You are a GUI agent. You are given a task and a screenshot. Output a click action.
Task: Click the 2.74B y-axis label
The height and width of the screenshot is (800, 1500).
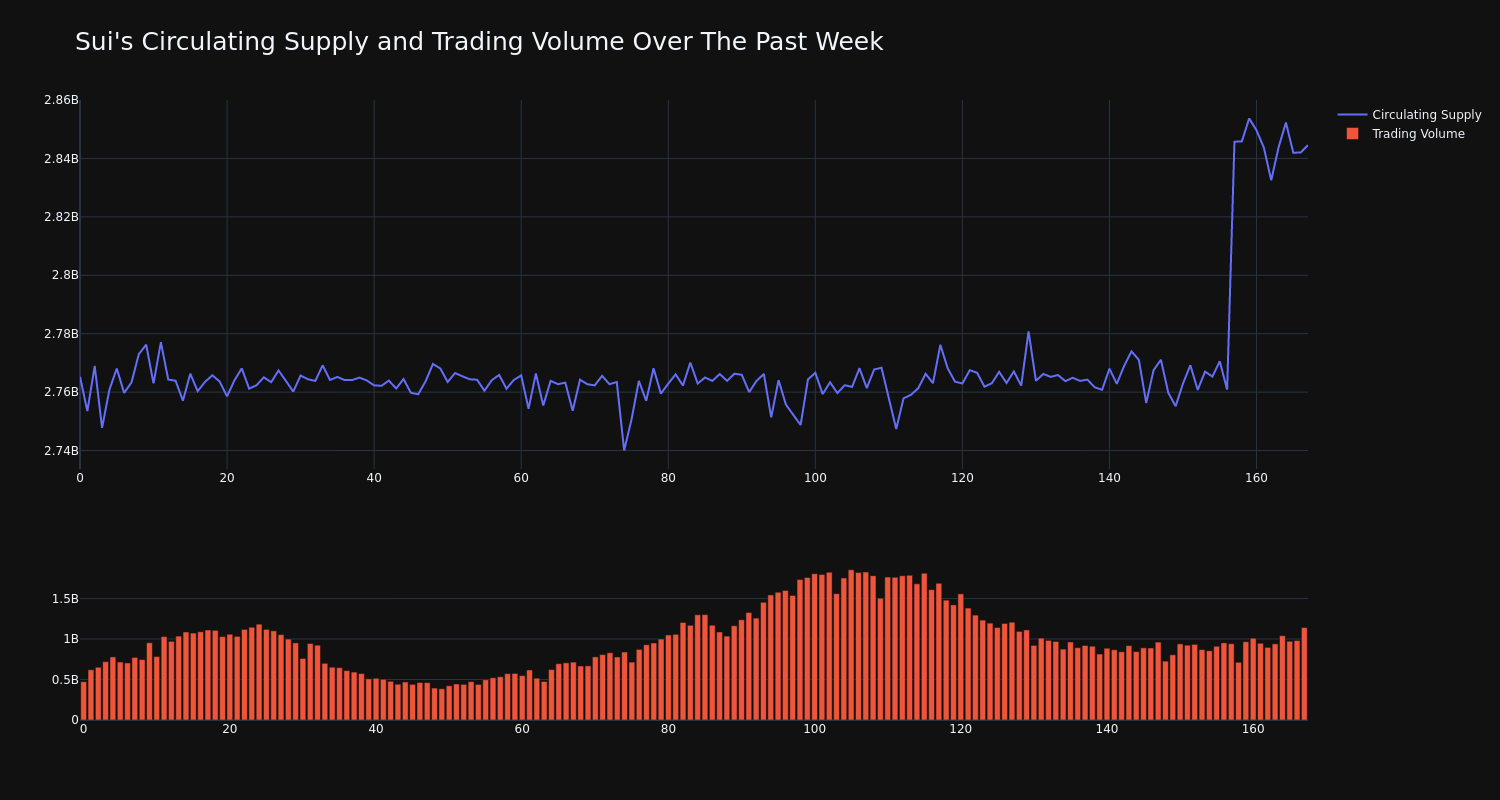point(61,451)
